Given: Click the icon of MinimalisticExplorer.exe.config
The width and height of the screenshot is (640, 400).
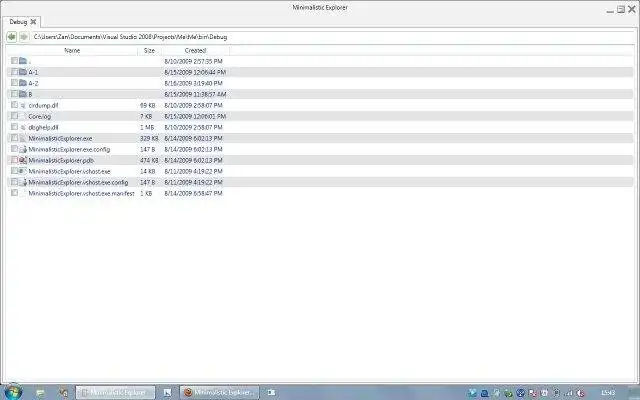Looking at the screenshot, I should tap(23, 149).
